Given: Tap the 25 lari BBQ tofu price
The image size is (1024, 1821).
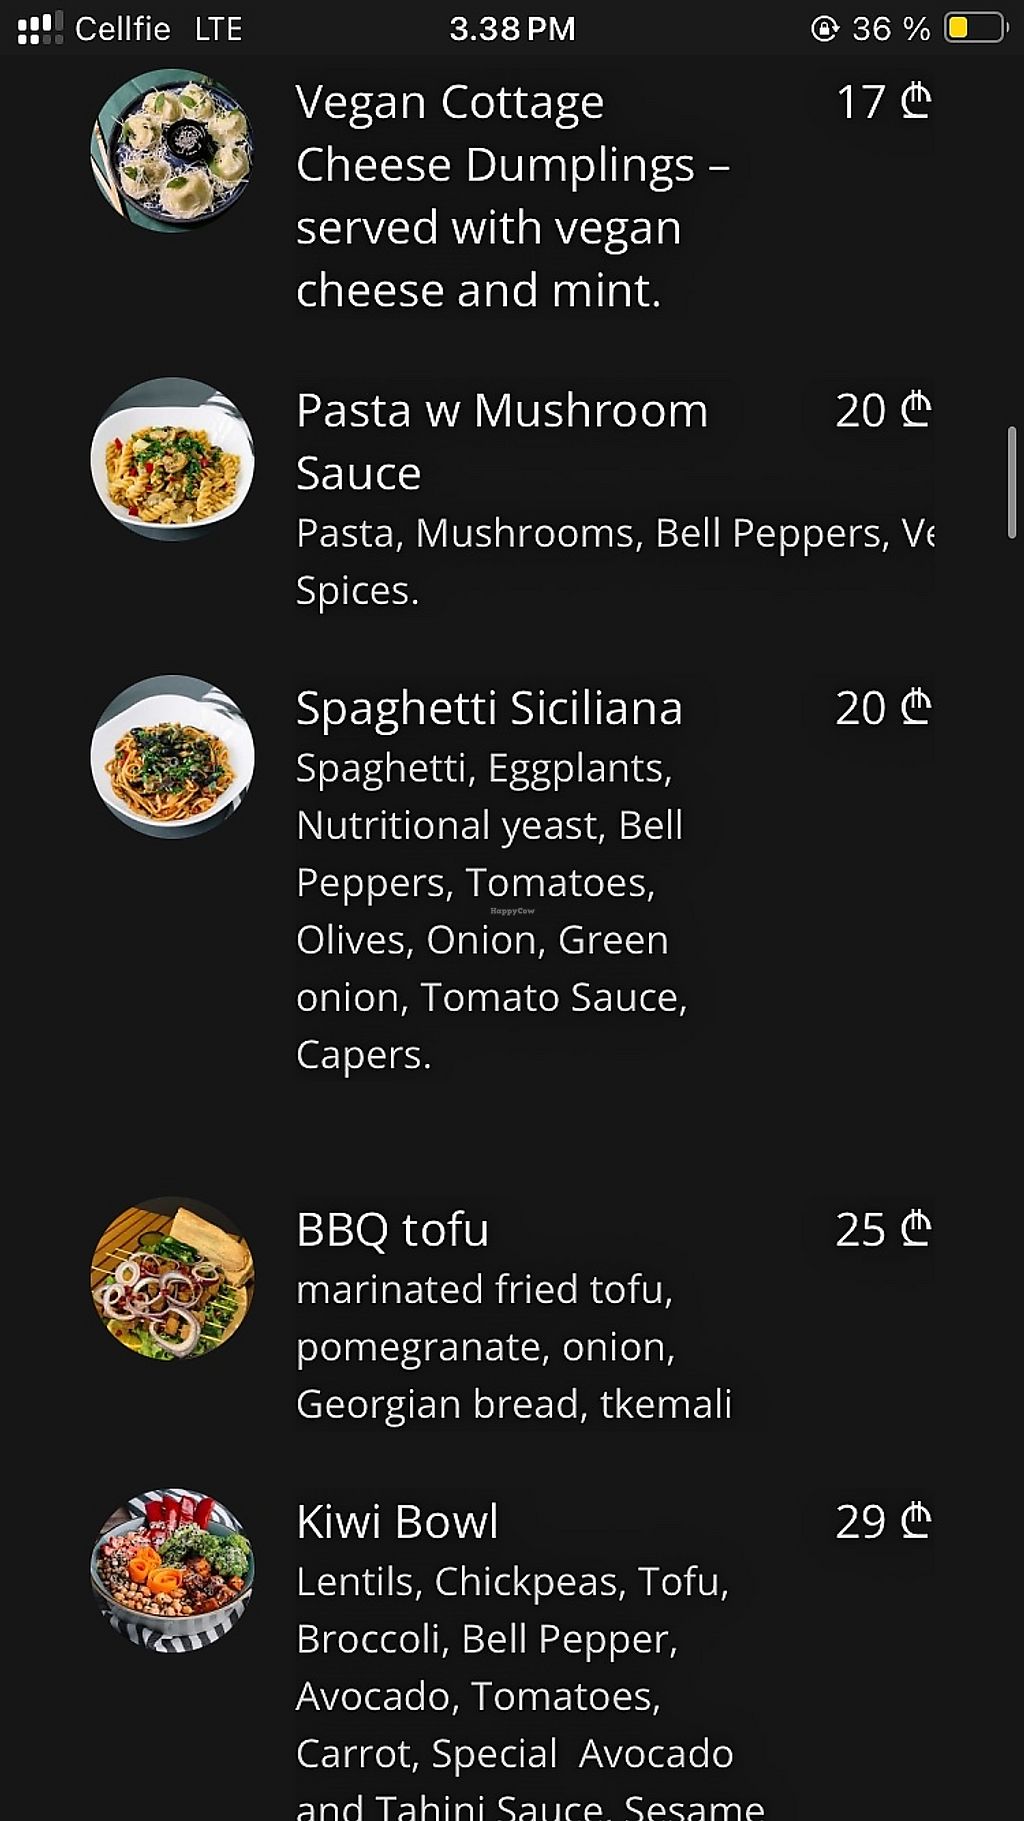Looking at the screenshot, I should (883, 1230).
